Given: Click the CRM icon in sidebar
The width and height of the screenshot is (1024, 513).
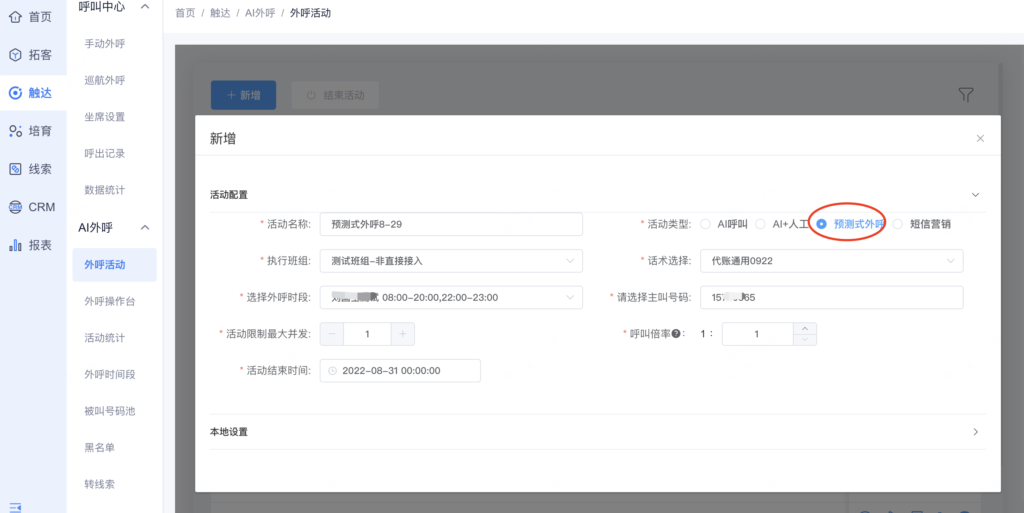Looking at the screenshot, I should 15,207.
